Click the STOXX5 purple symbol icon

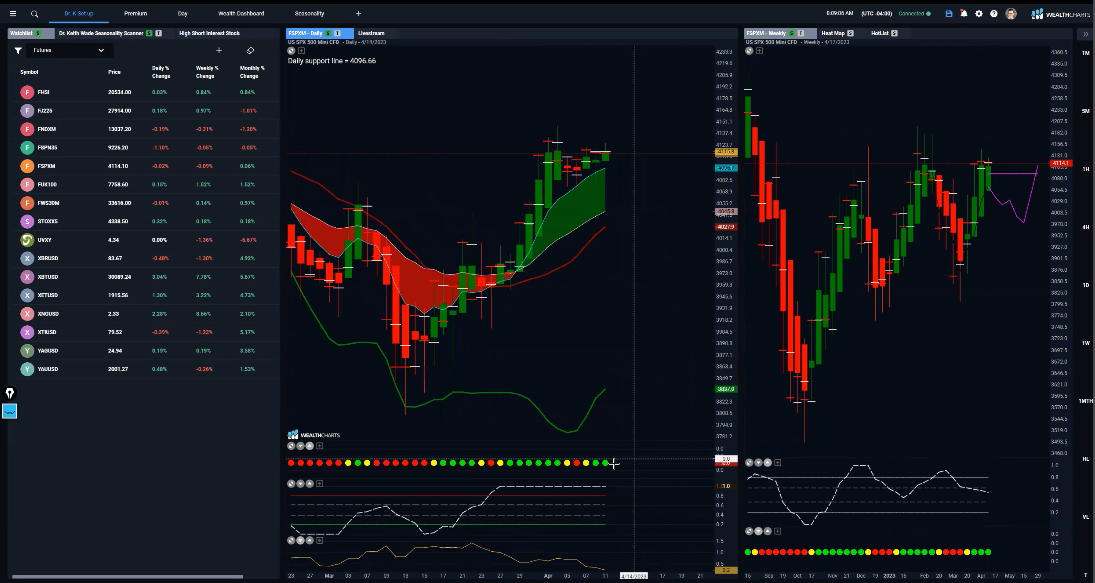click(27, 221)
